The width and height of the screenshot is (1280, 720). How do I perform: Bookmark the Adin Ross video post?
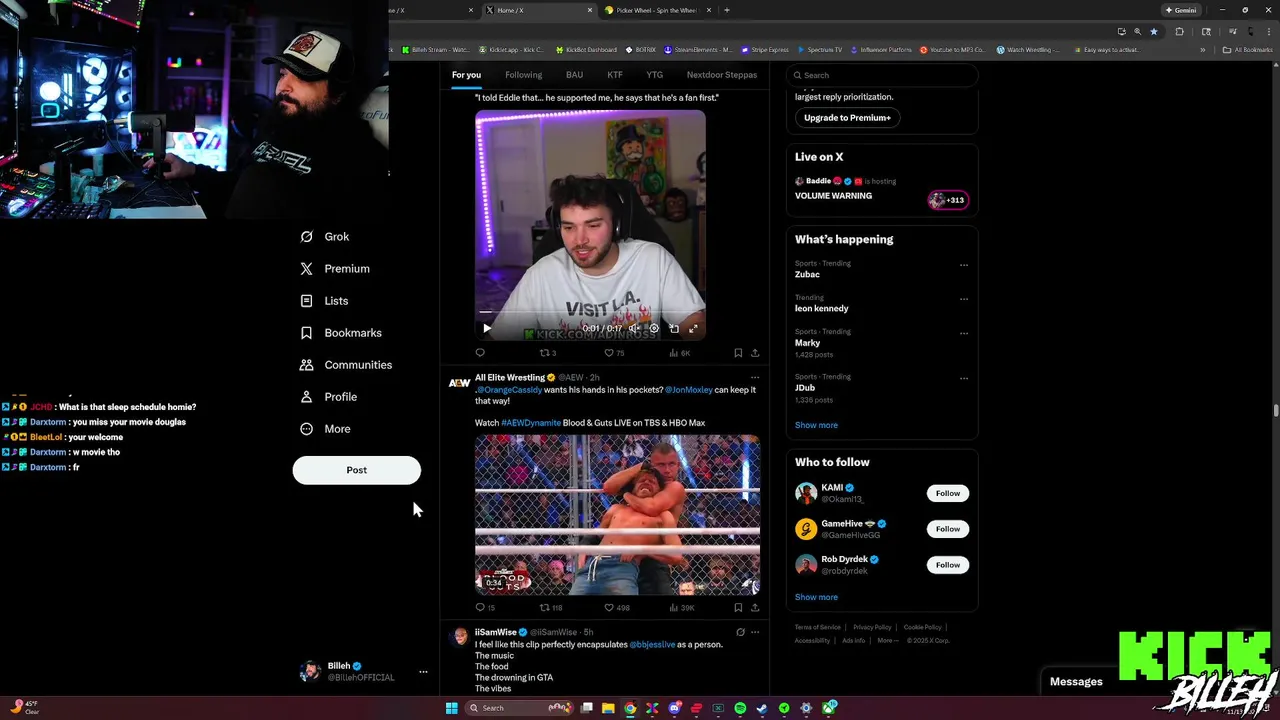738,353
